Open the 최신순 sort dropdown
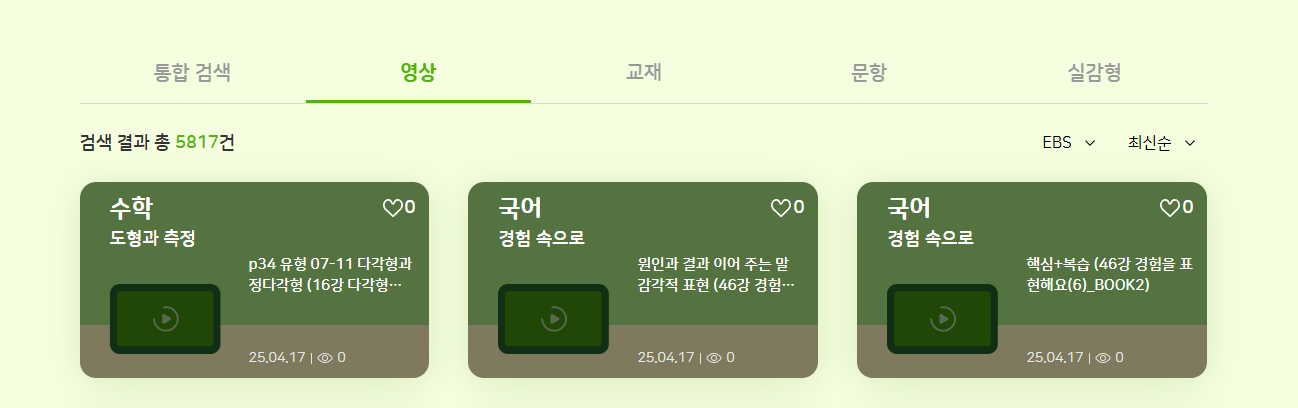 (x=1162, y=142)
